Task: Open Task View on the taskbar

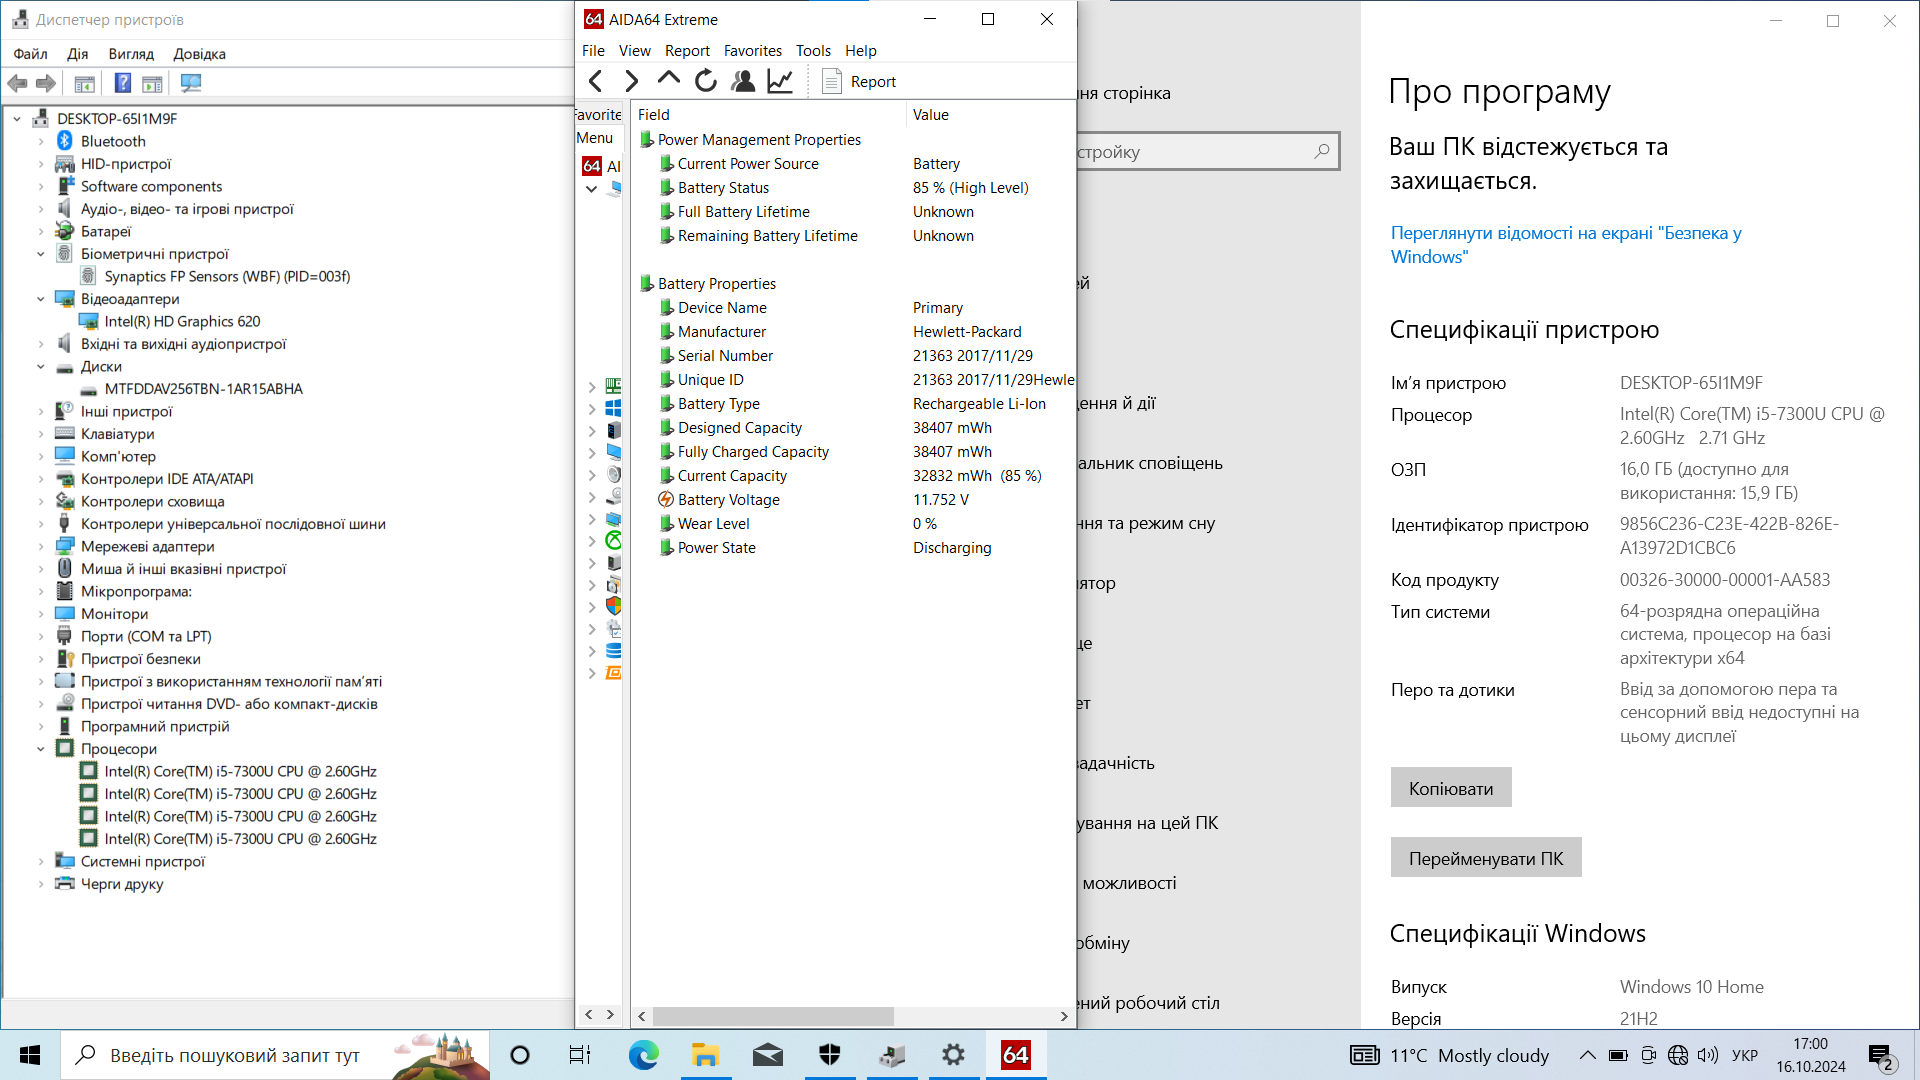Action: click(580, 1055)
